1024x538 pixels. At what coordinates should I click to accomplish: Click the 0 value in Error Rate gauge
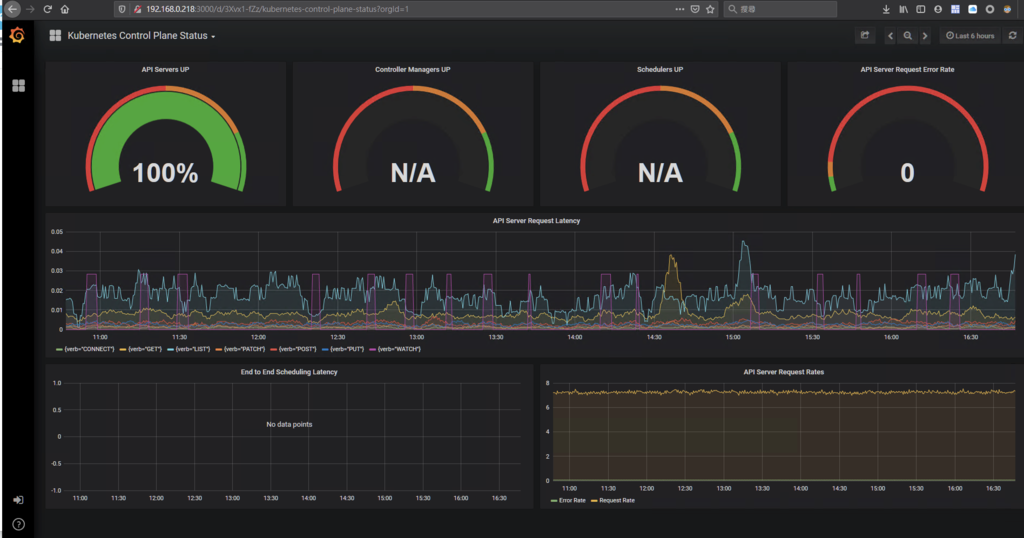point(907,173)
